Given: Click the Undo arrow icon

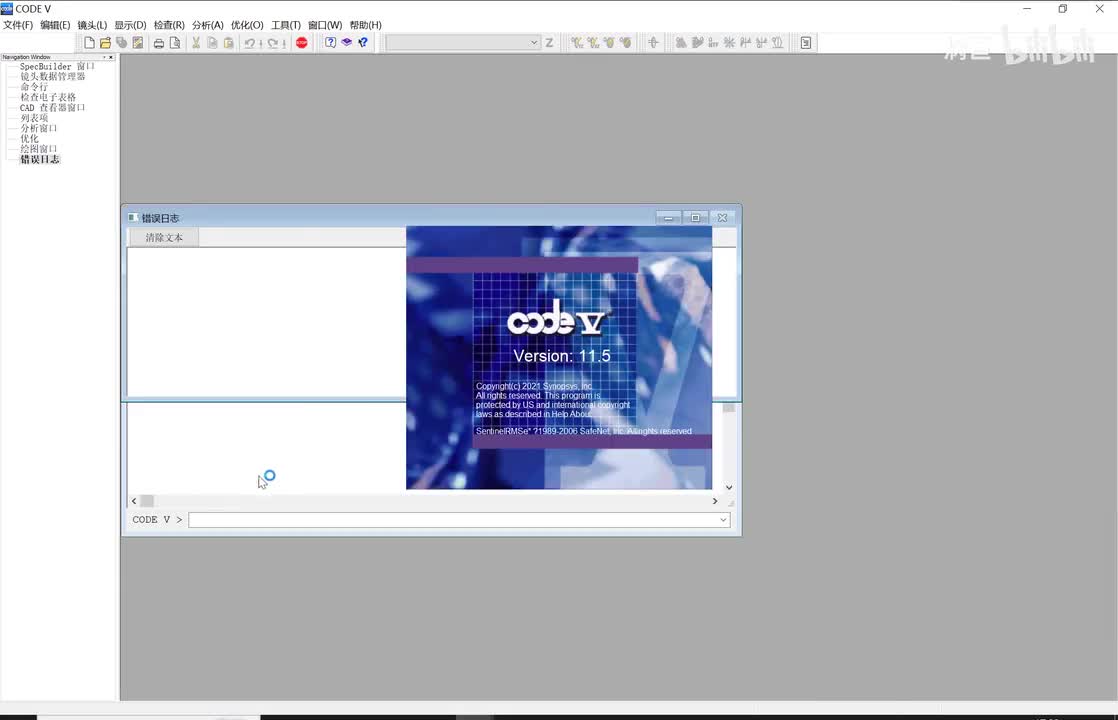Looking at the screenshot, I should click(250, 43).
